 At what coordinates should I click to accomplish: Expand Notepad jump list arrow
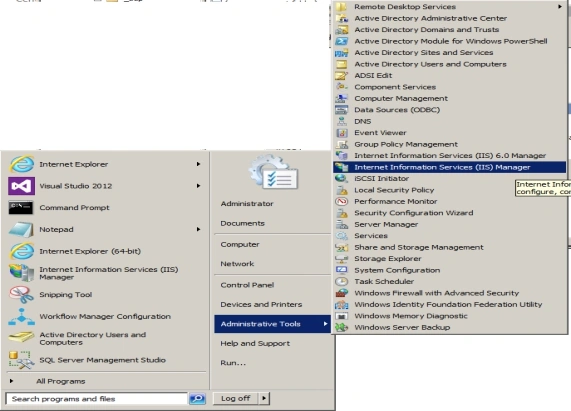pyautogui.click(x=198, y=229)
